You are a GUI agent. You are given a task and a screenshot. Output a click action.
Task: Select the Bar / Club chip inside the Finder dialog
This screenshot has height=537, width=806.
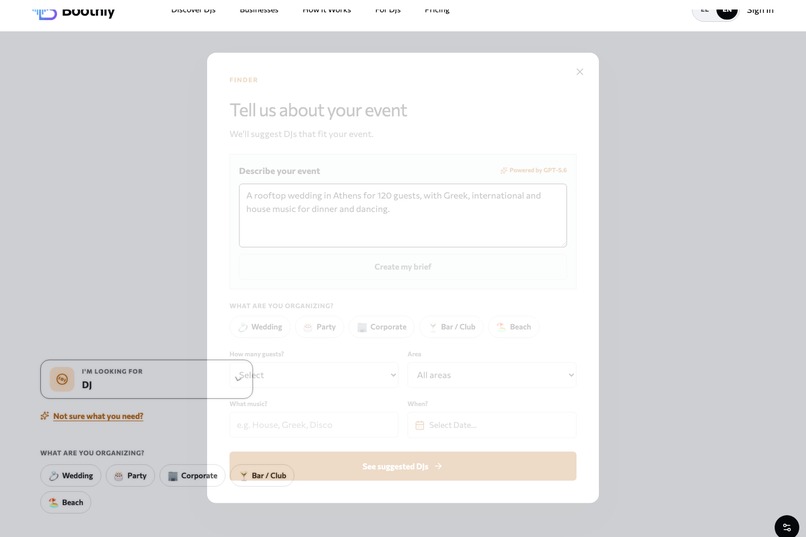point(452,327)
